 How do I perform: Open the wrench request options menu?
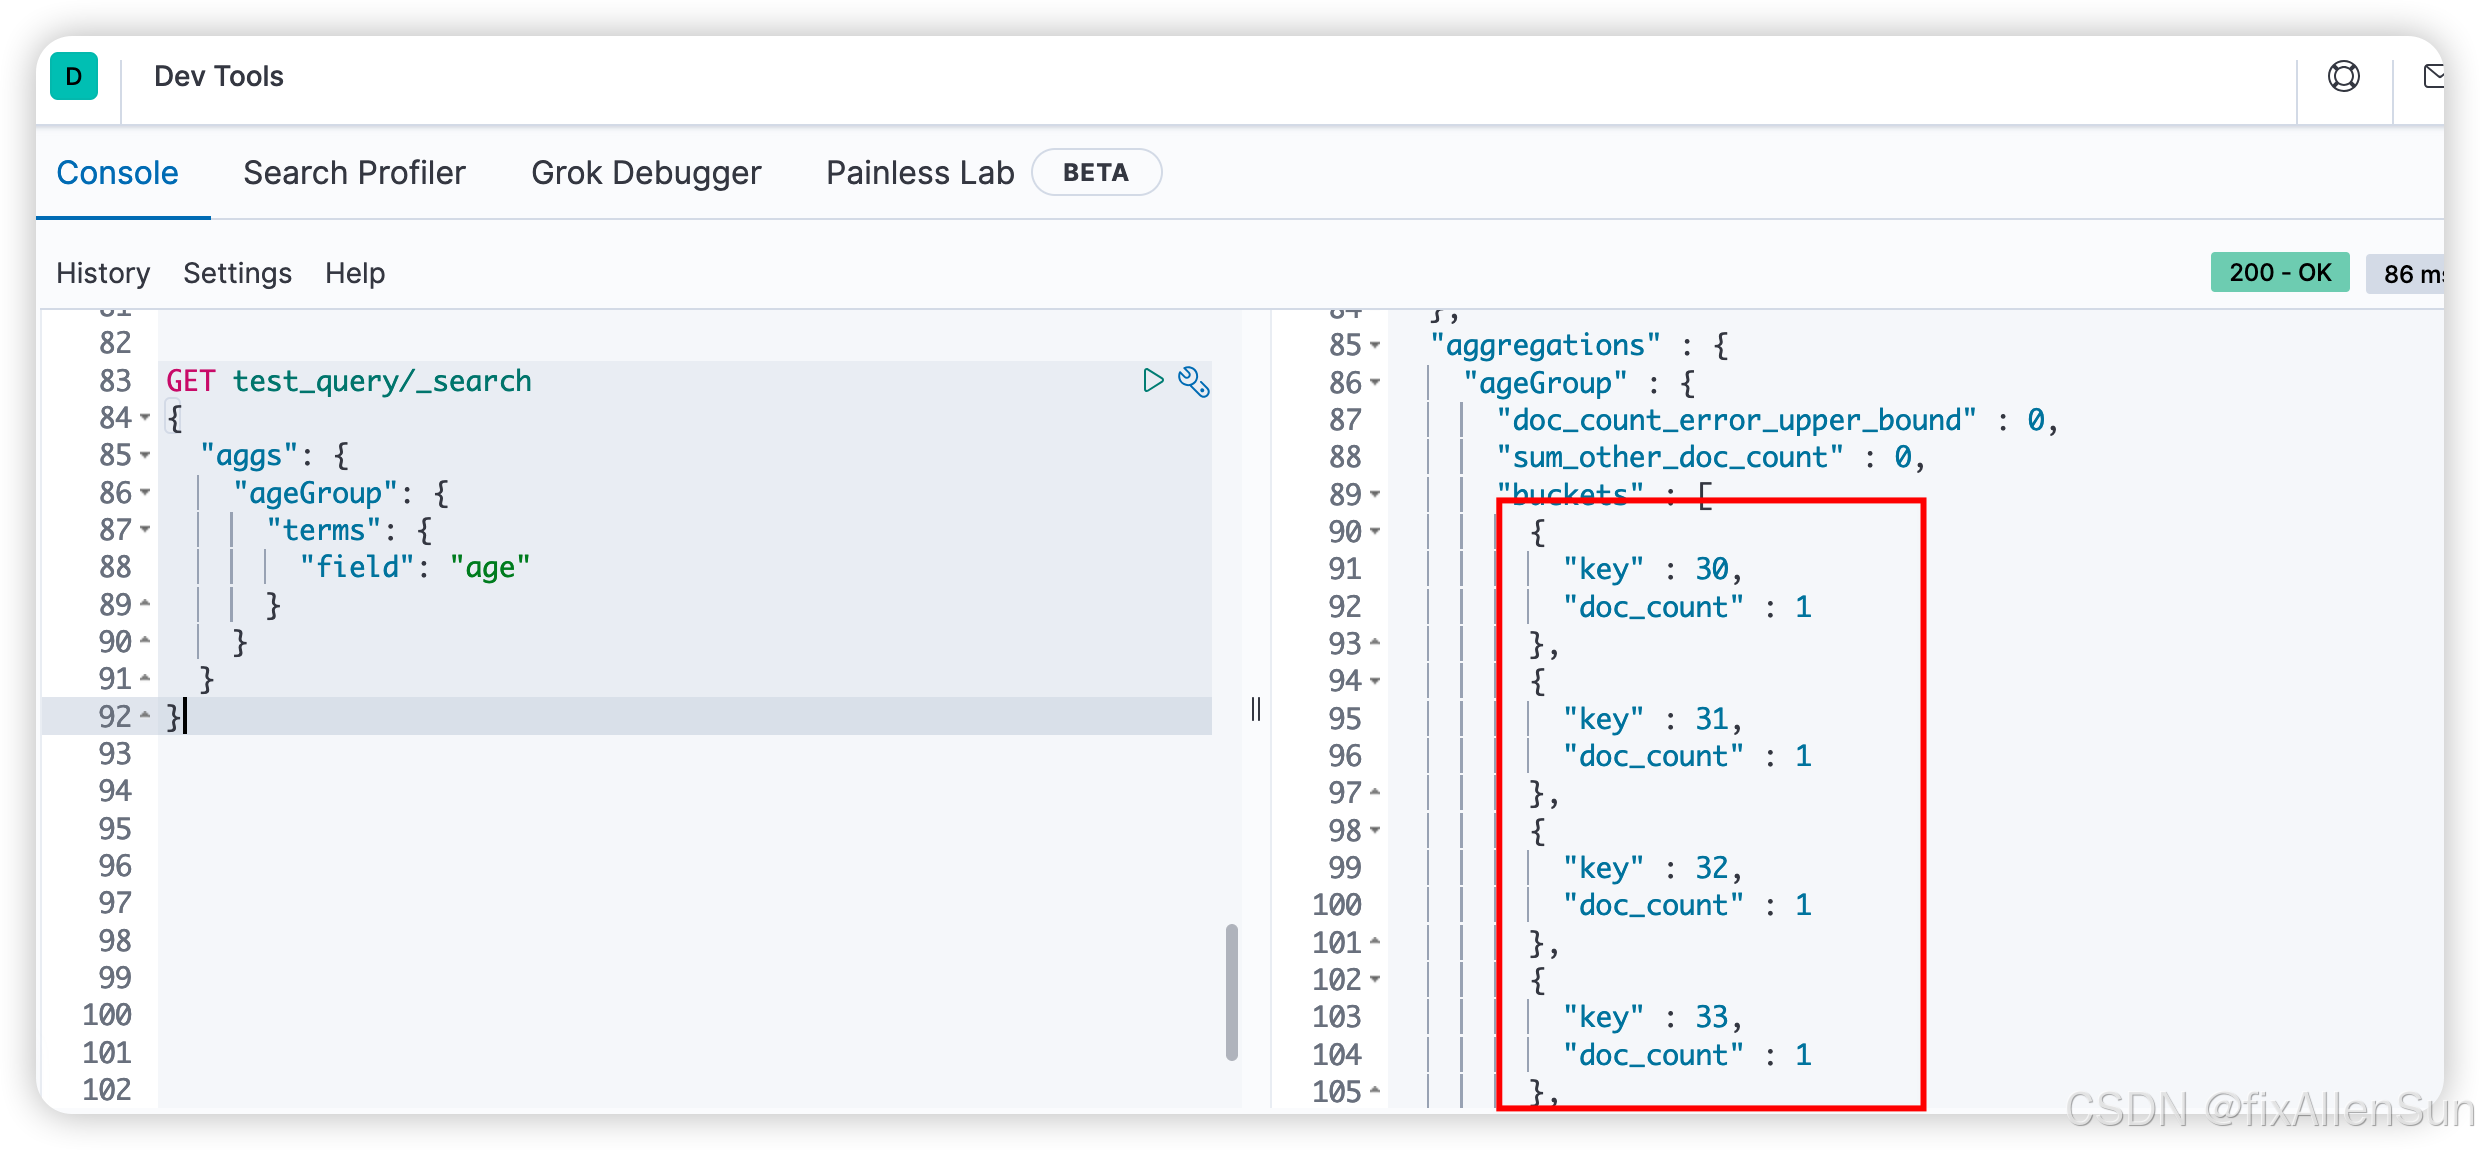pos(1193,381)
